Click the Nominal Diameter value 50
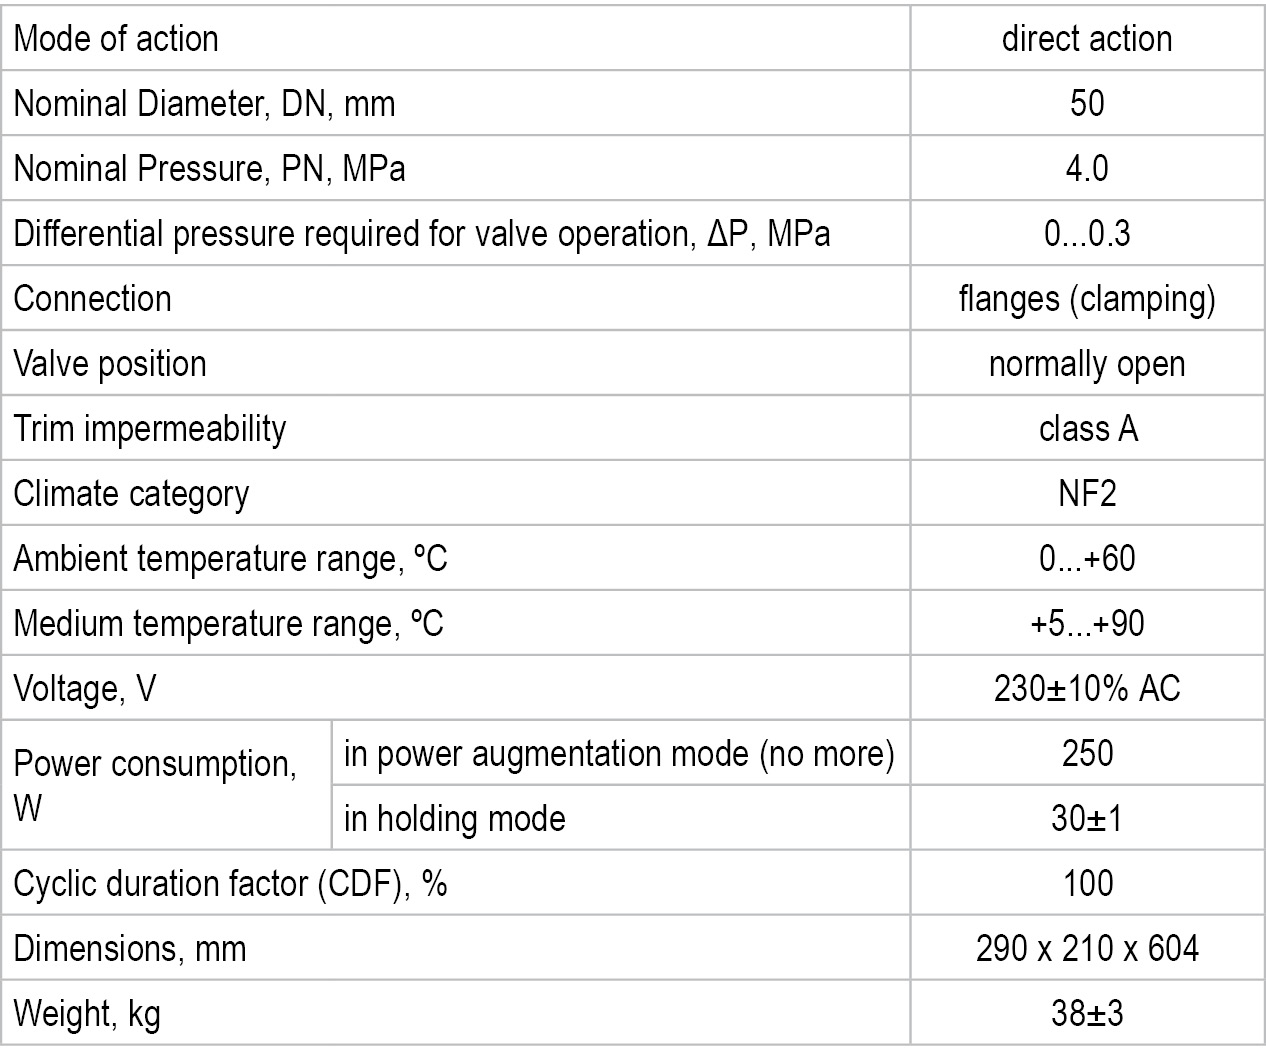 coord(1086,103)
